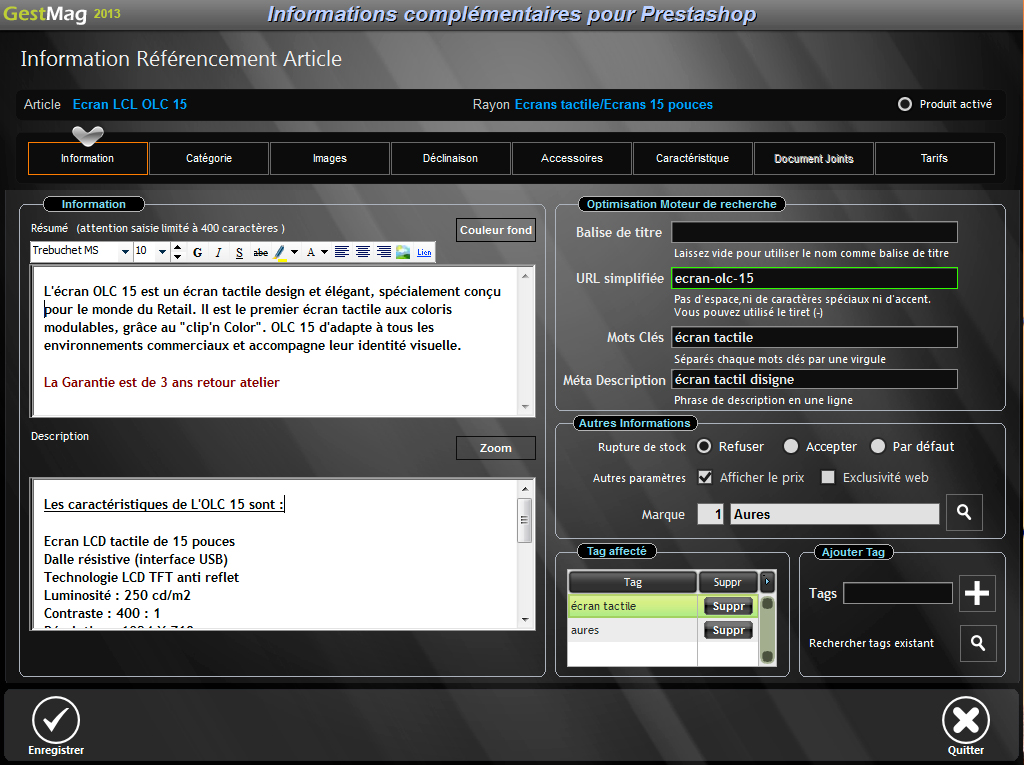
Task: Exit using the Quitter X icon
Action: (966, 720)
